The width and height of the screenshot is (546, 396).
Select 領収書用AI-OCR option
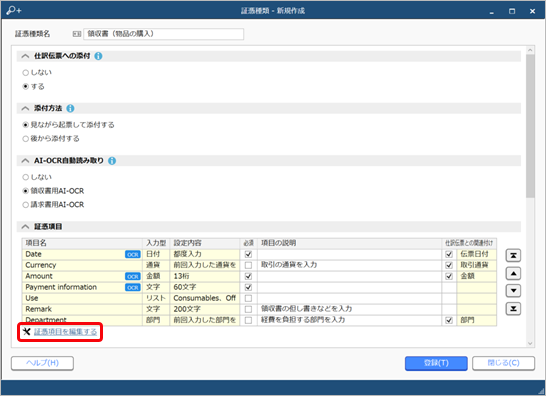(25, 191)
